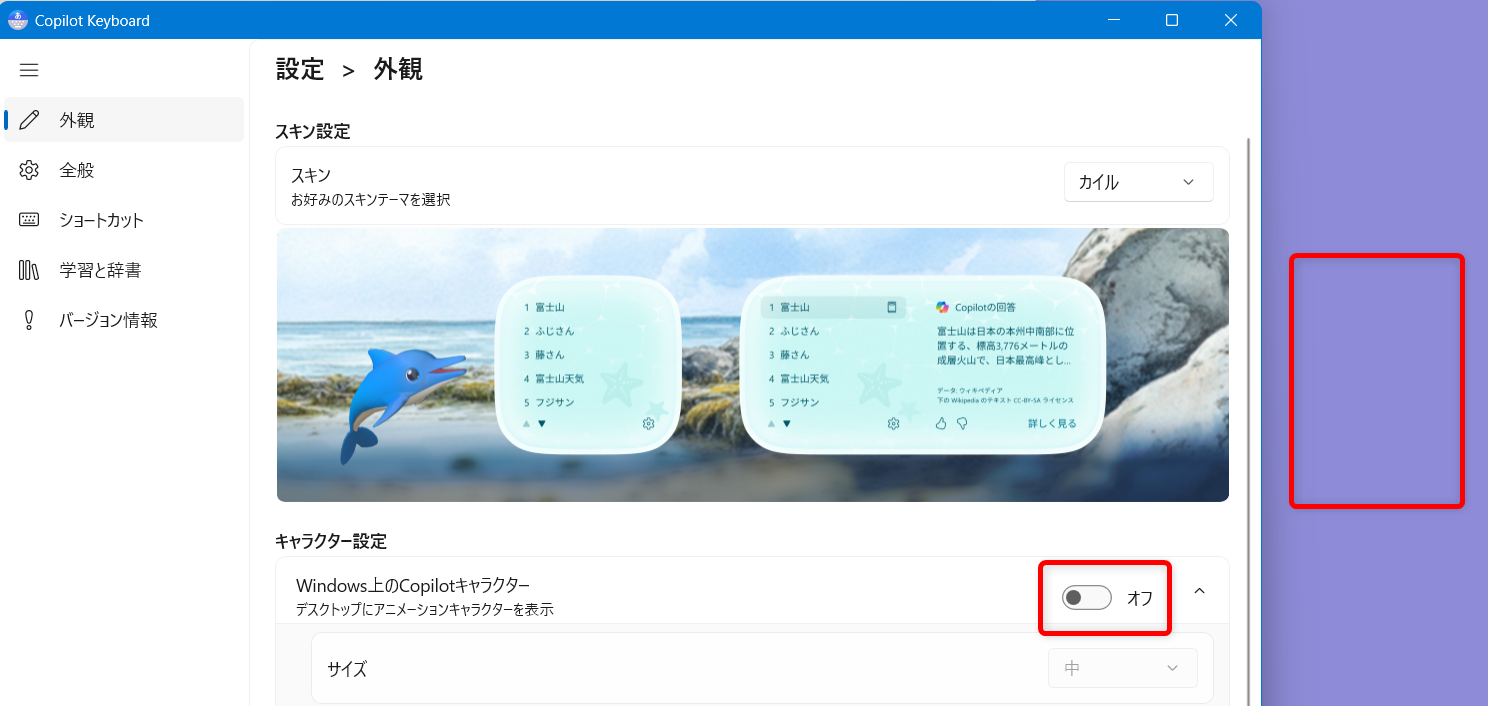Click the Copilot Keyboard app icon in title bar
Image resolution: width=1488 pixels, height=706 pixels.
coord(18,20)
